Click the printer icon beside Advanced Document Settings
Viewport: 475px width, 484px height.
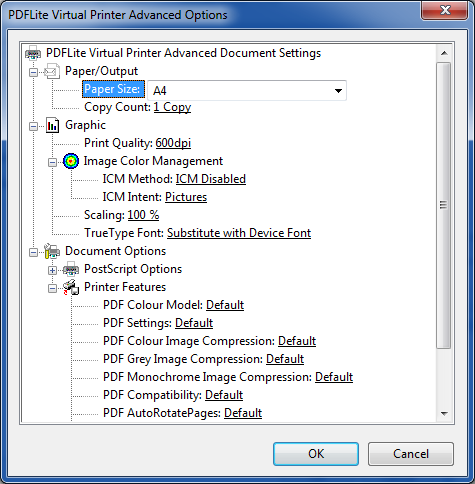[x=33, y=53]
